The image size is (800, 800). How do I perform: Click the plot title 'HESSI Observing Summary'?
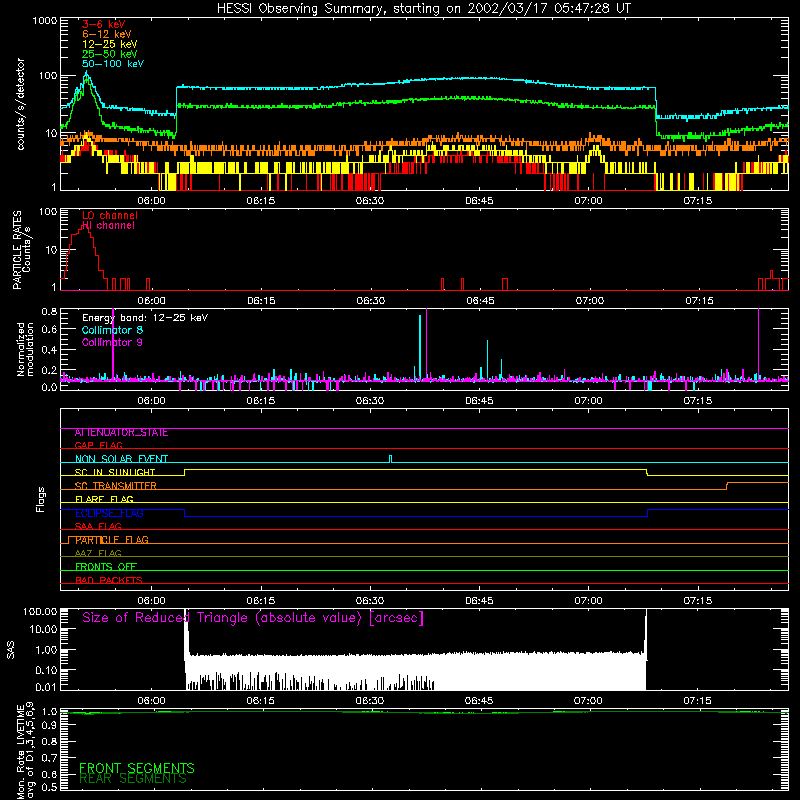tap(300, 9)
